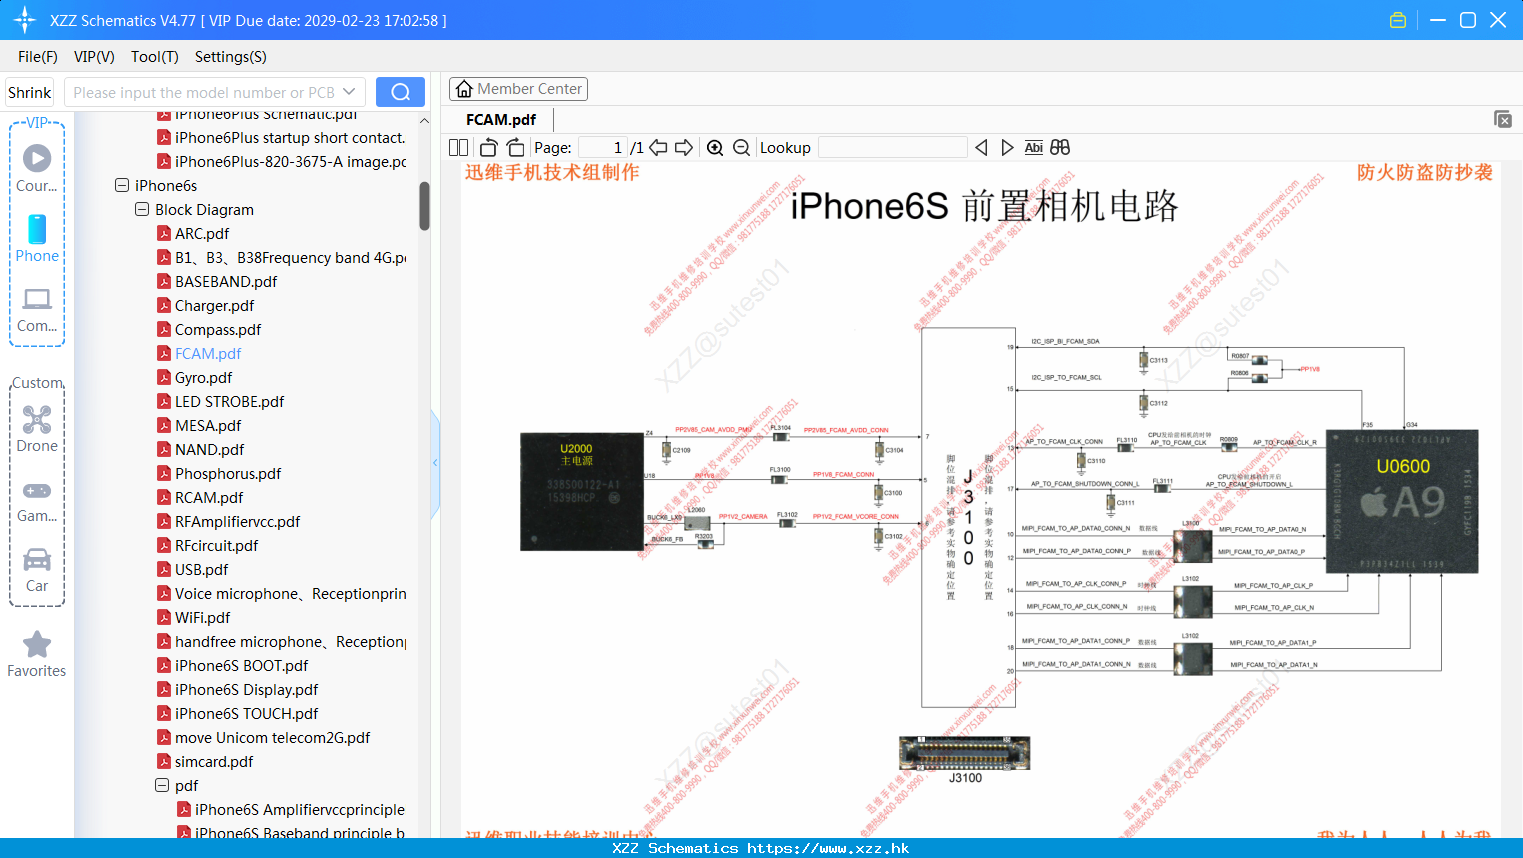Open iPhone6S BOOT.pdf
Screen dimensions: 1523x858
coord(241,665)
